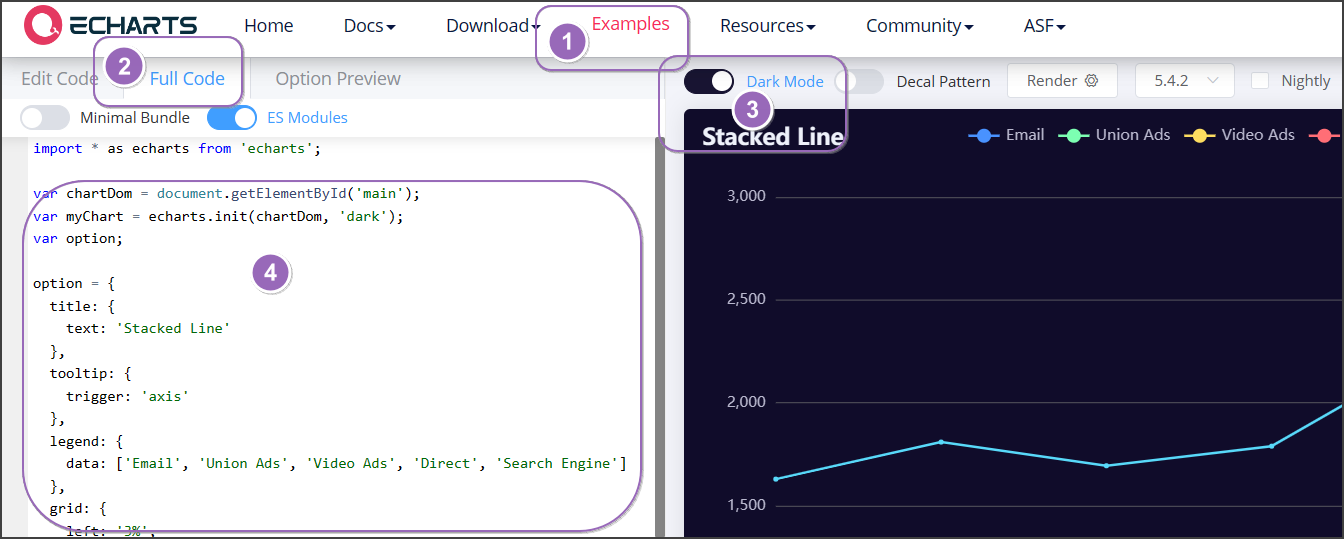
Task: Click the 'option = {' code line
Action: [74, 283]
